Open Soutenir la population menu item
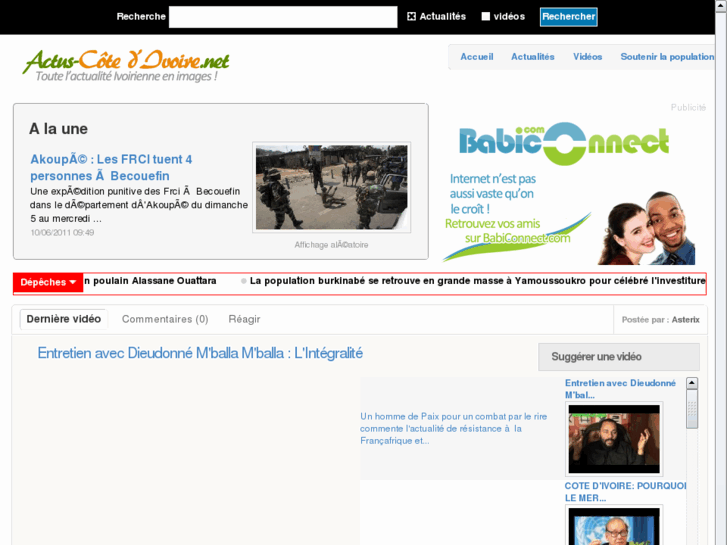727x545 pixels. click(667, 57)
